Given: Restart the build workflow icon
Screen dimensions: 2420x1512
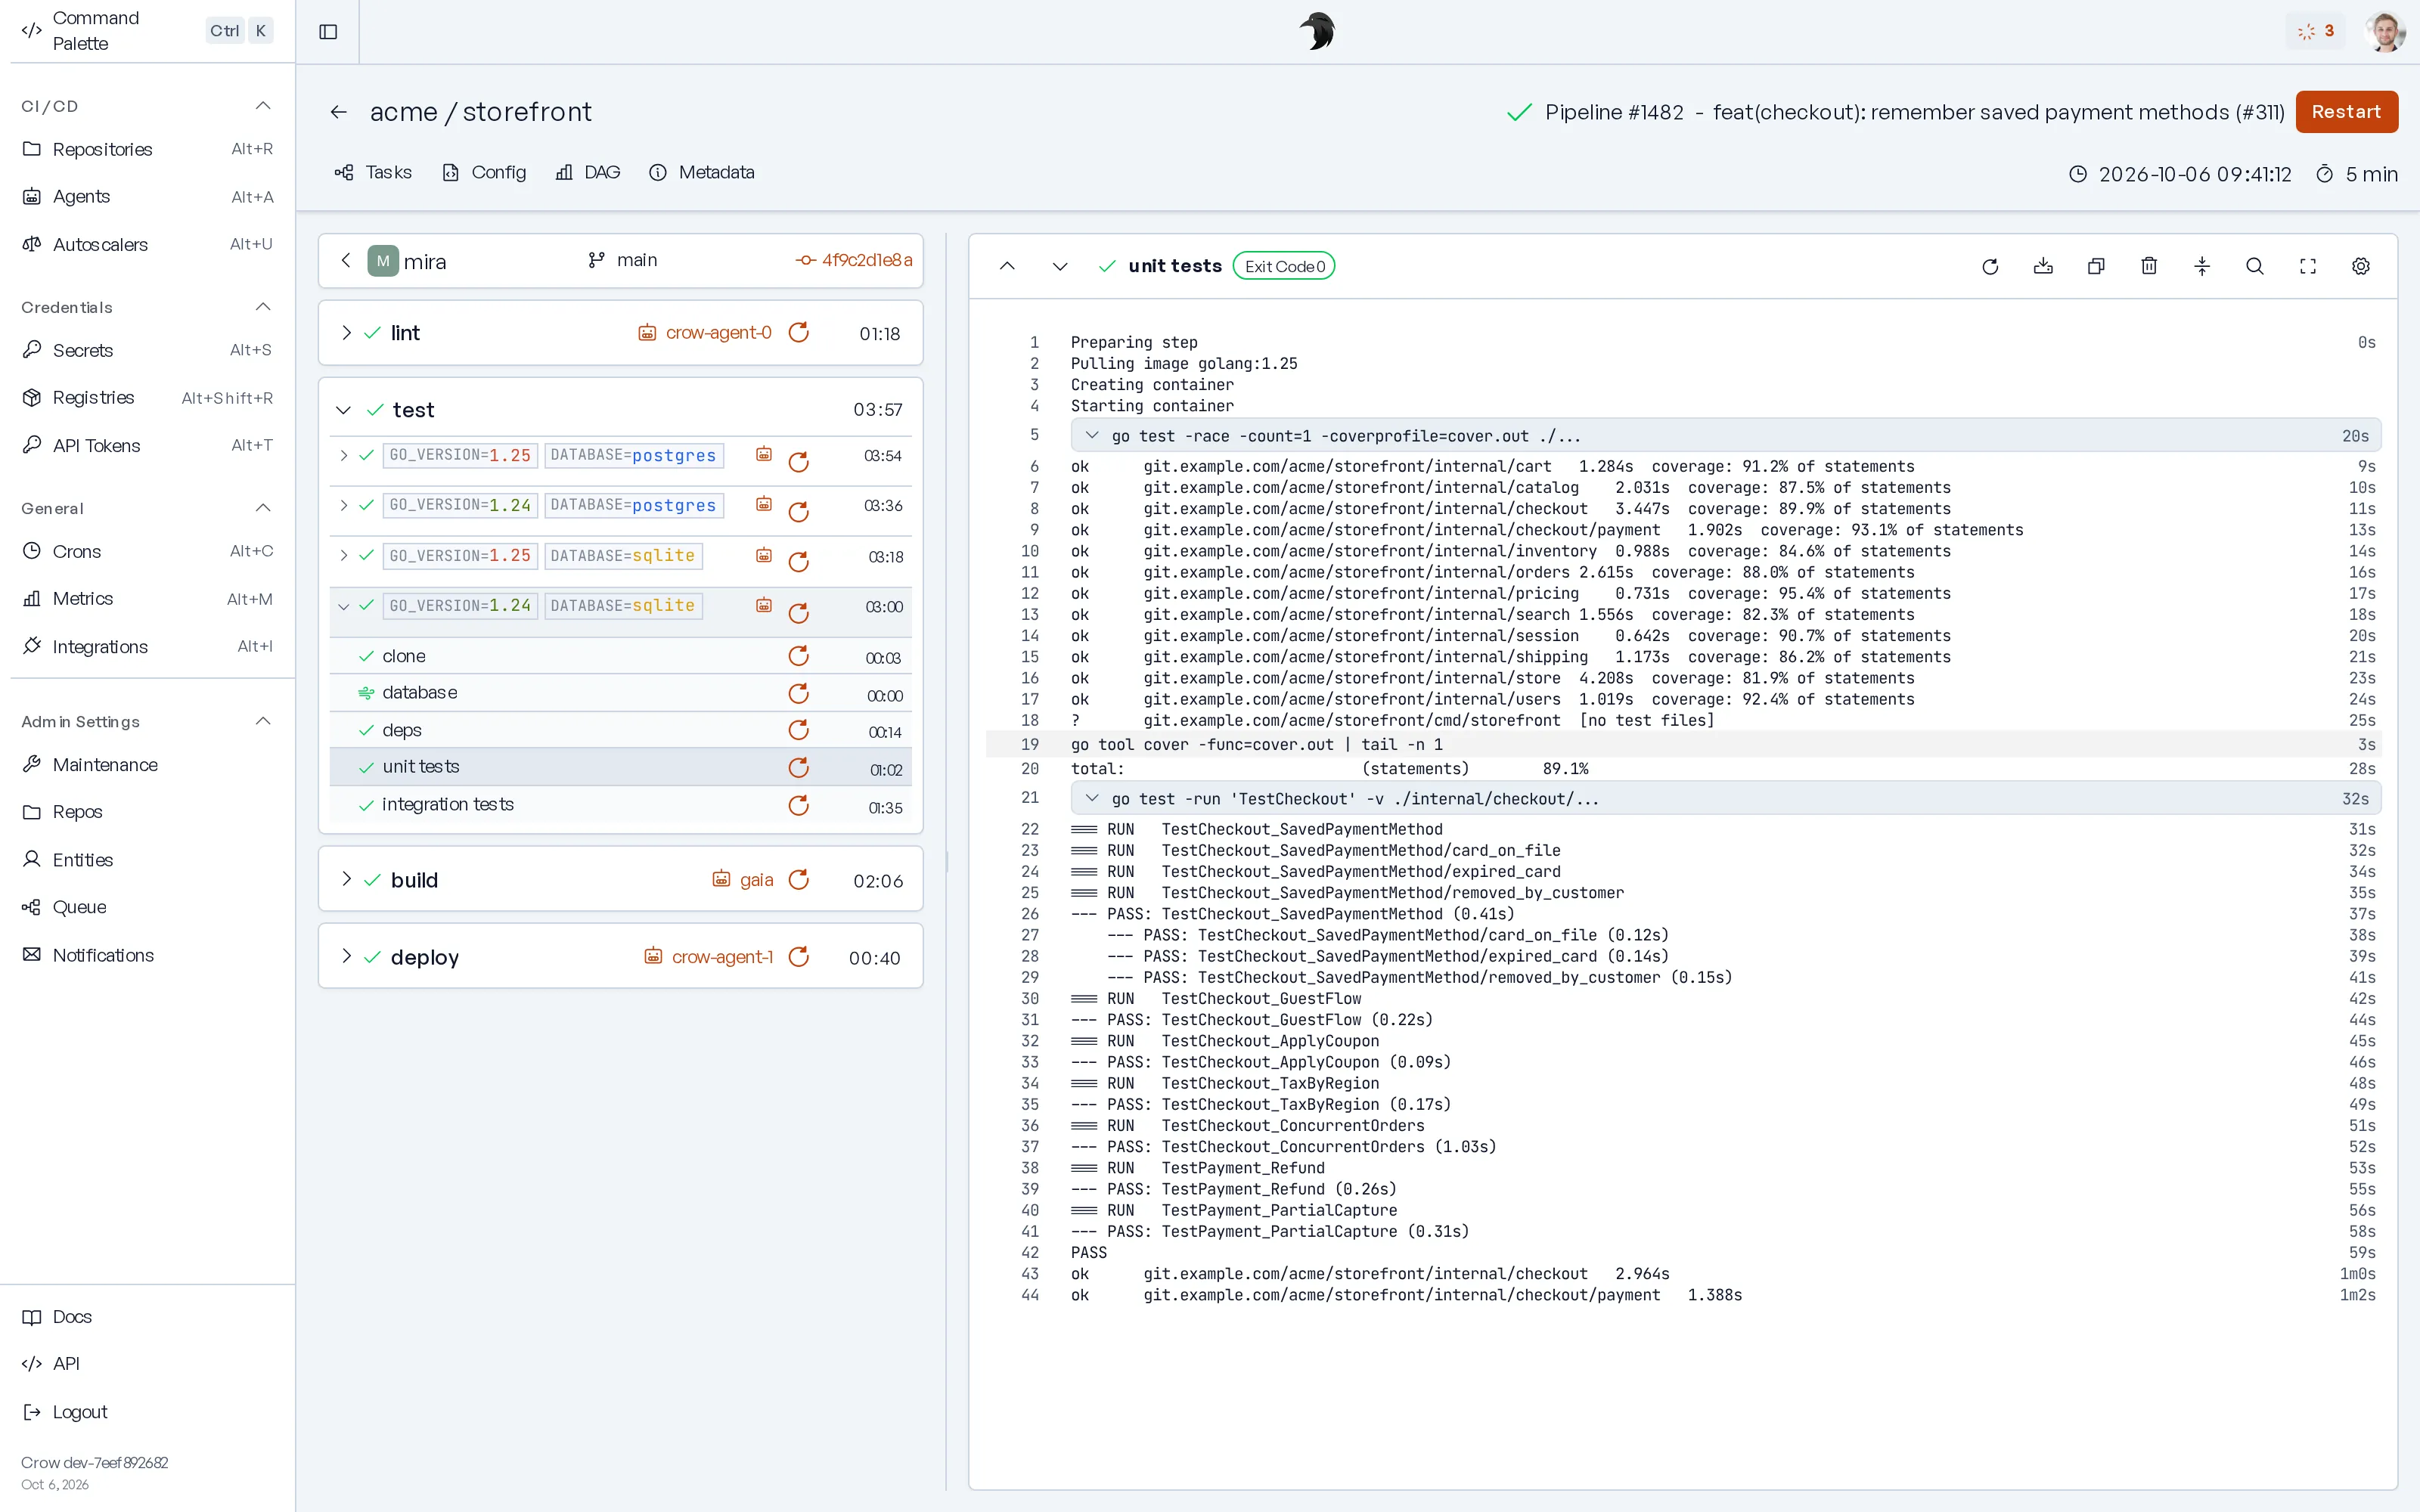Looking at the screenshot, I should point(799,880).
